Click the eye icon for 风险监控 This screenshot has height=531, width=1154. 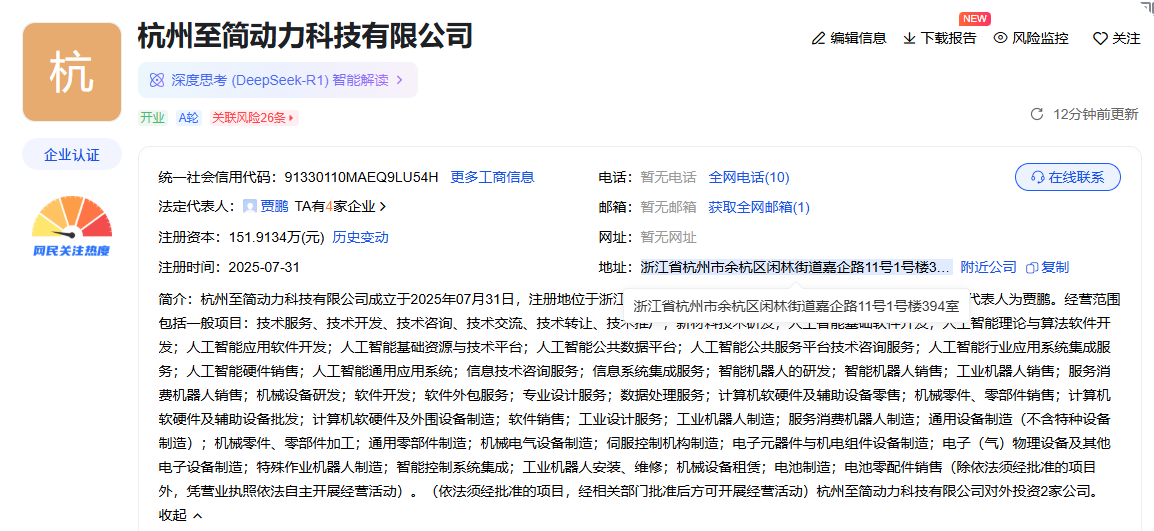[x=1000, y=38]
